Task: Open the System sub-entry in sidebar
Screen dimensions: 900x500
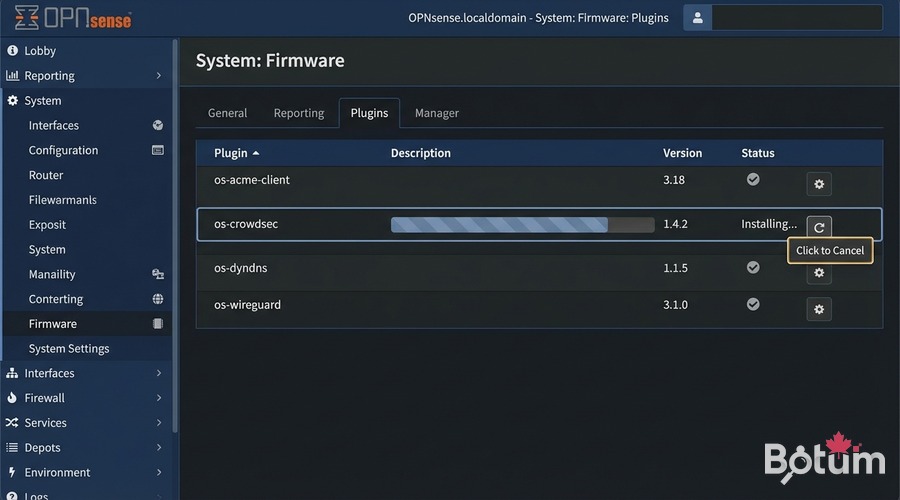Action: 46,249
